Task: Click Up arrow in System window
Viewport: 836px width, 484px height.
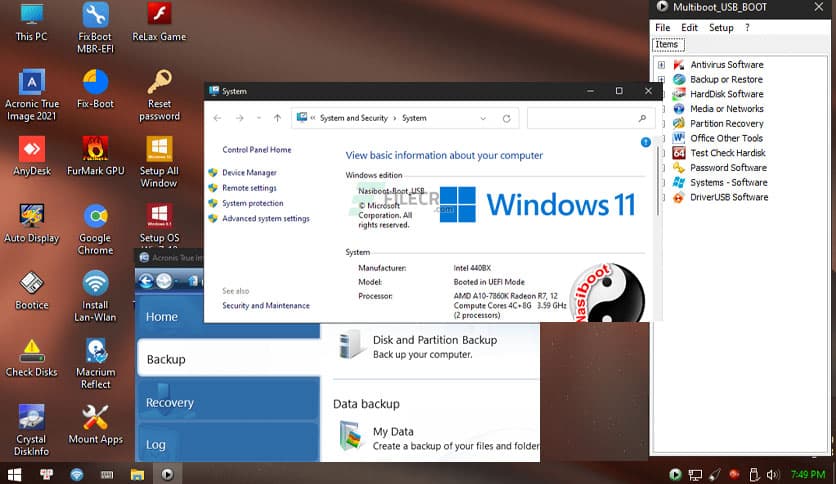Action: click(x=277, y=118)
